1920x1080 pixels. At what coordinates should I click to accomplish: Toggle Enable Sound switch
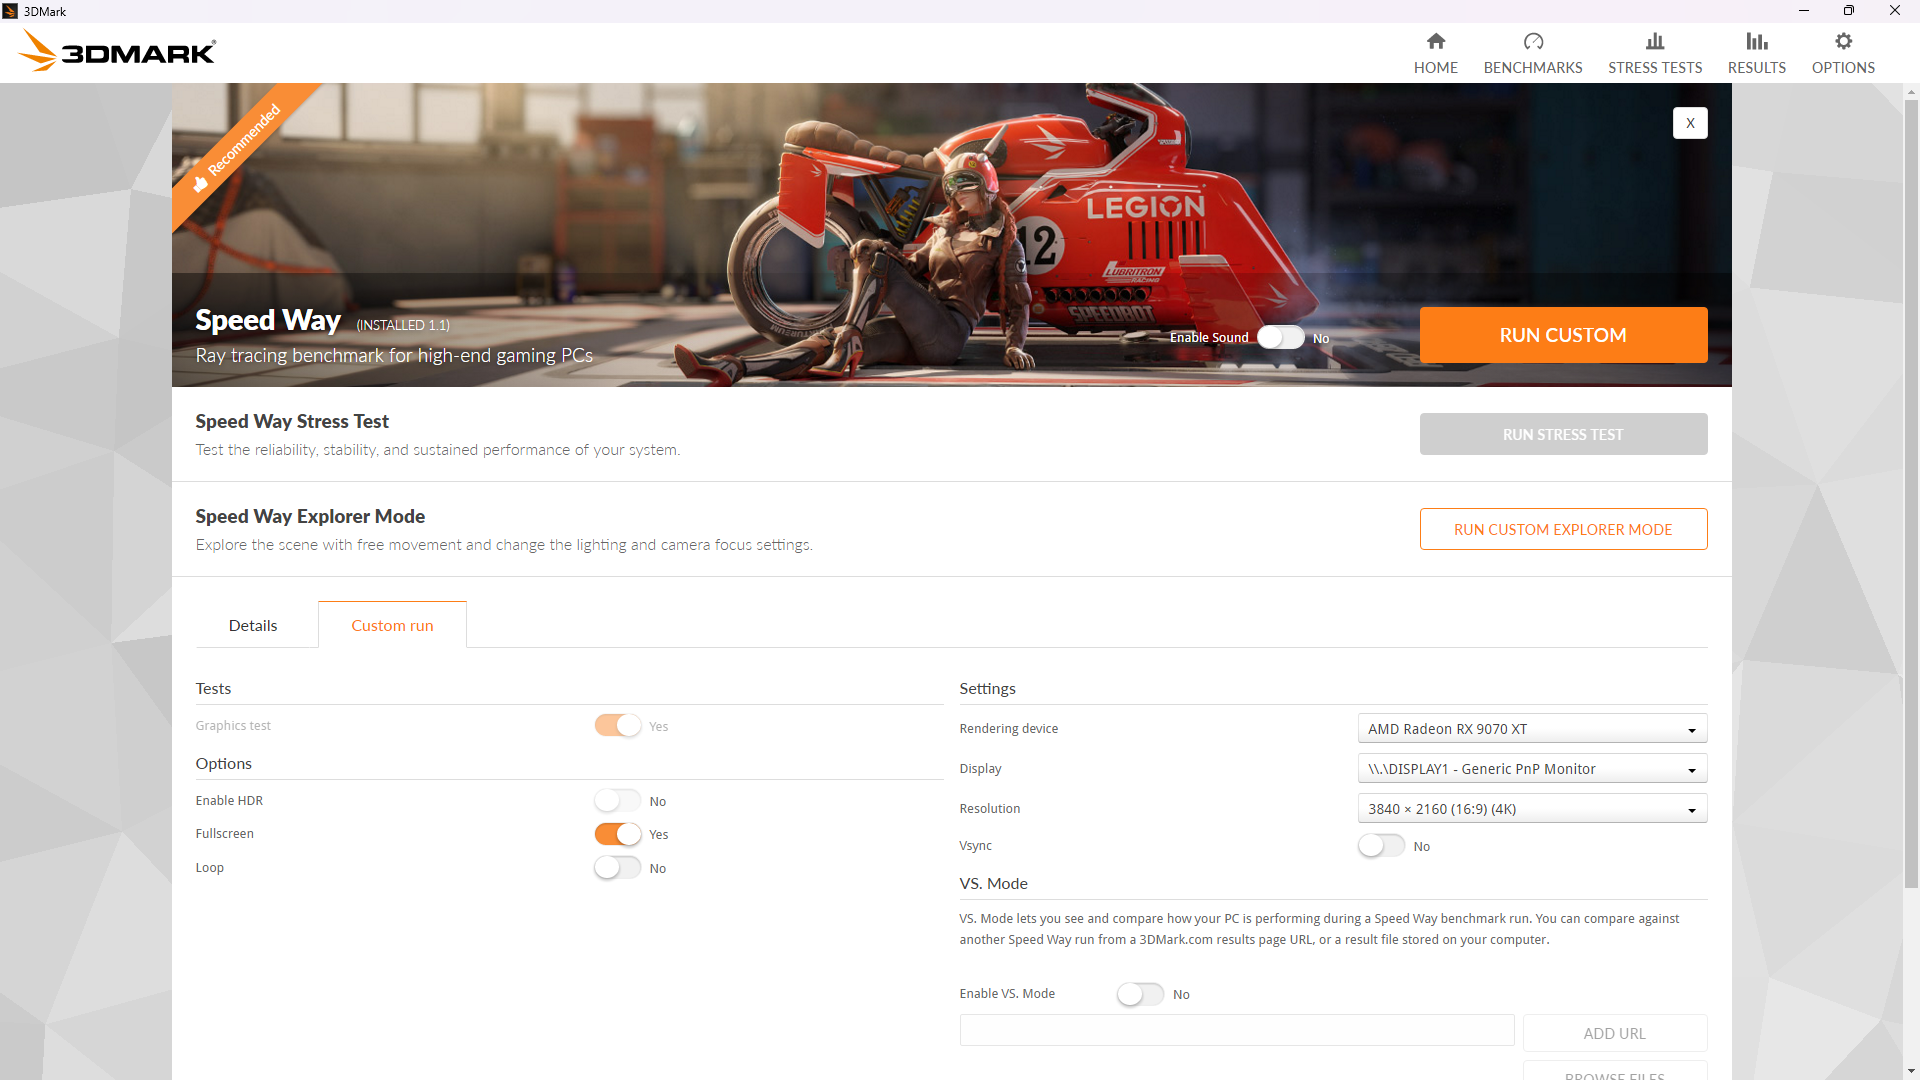point(1280,338)
